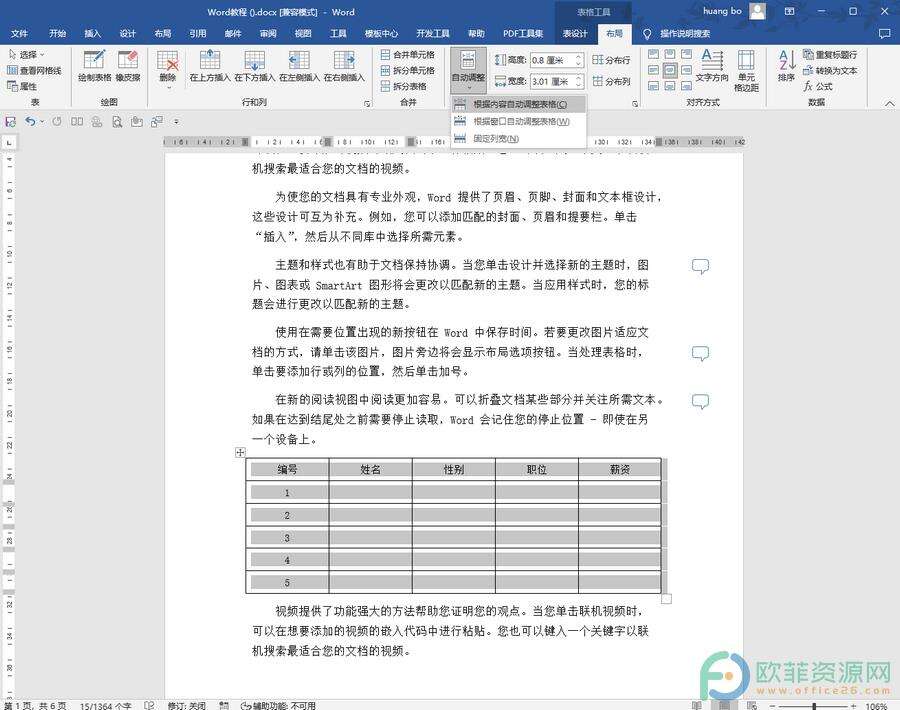Screen dimensions: 900x710
Task: Select bottom-center cell alignment icon
Action: click(x=670, y=86)
